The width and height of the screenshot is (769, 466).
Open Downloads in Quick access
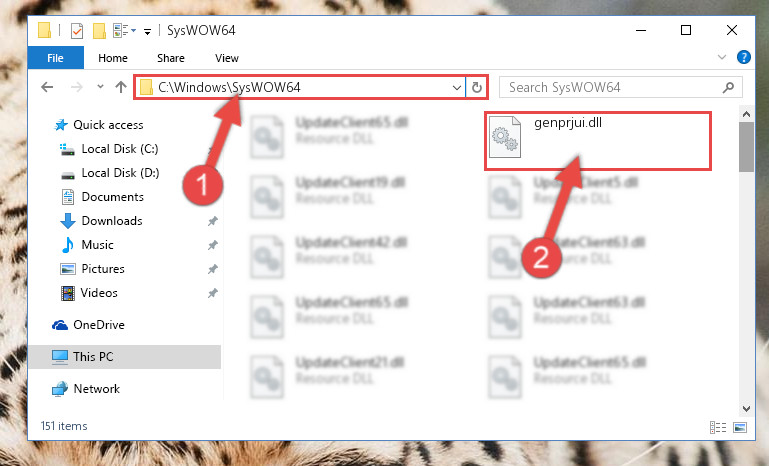tap(112, 221)
